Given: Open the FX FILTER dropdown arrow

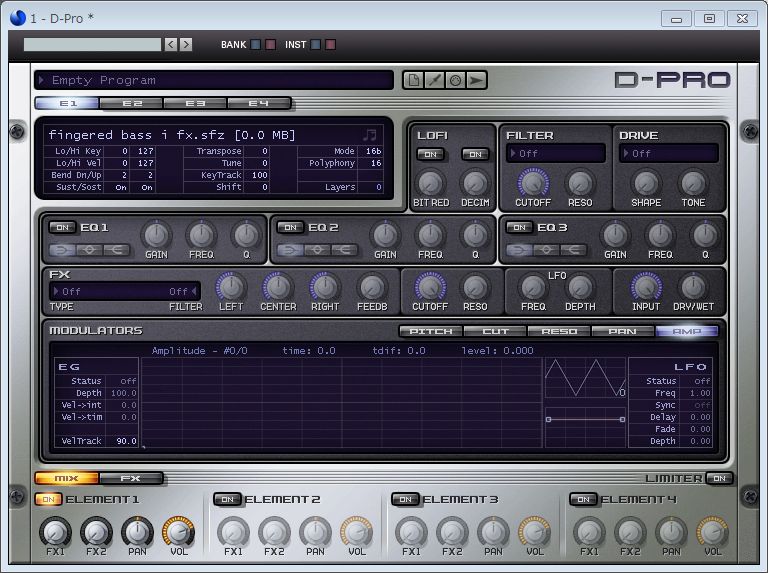Looking at the screenshot, I should 194,291.
